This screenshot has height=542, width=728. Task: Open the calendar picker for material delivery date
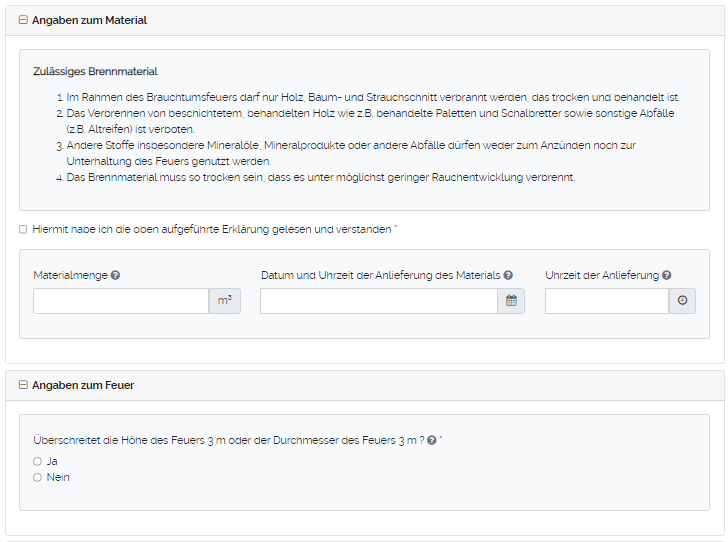pyautogui.click(x=511, y=301)
